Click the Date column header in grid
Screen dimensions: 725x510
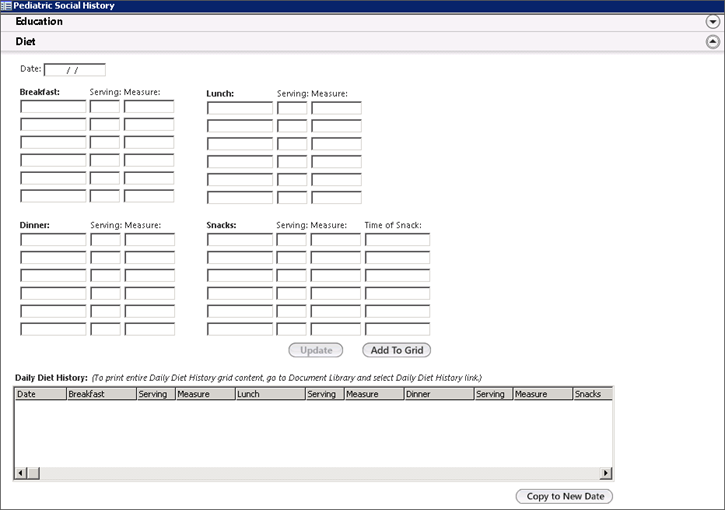[40, 394]
